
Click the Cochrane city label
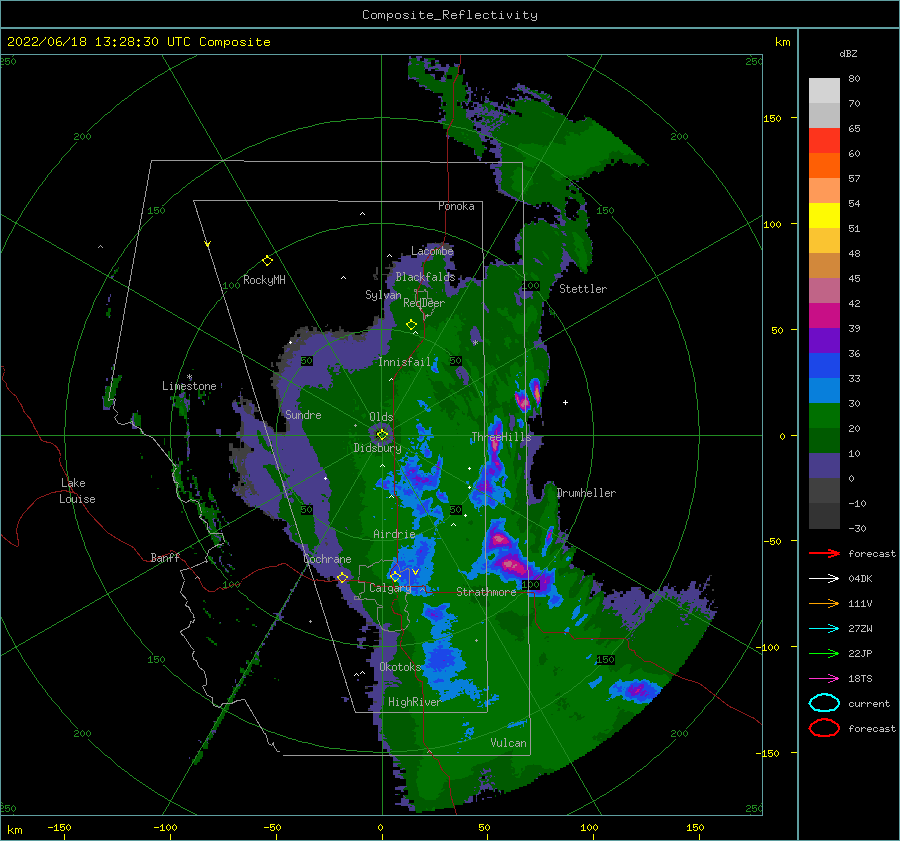[327, 559]
